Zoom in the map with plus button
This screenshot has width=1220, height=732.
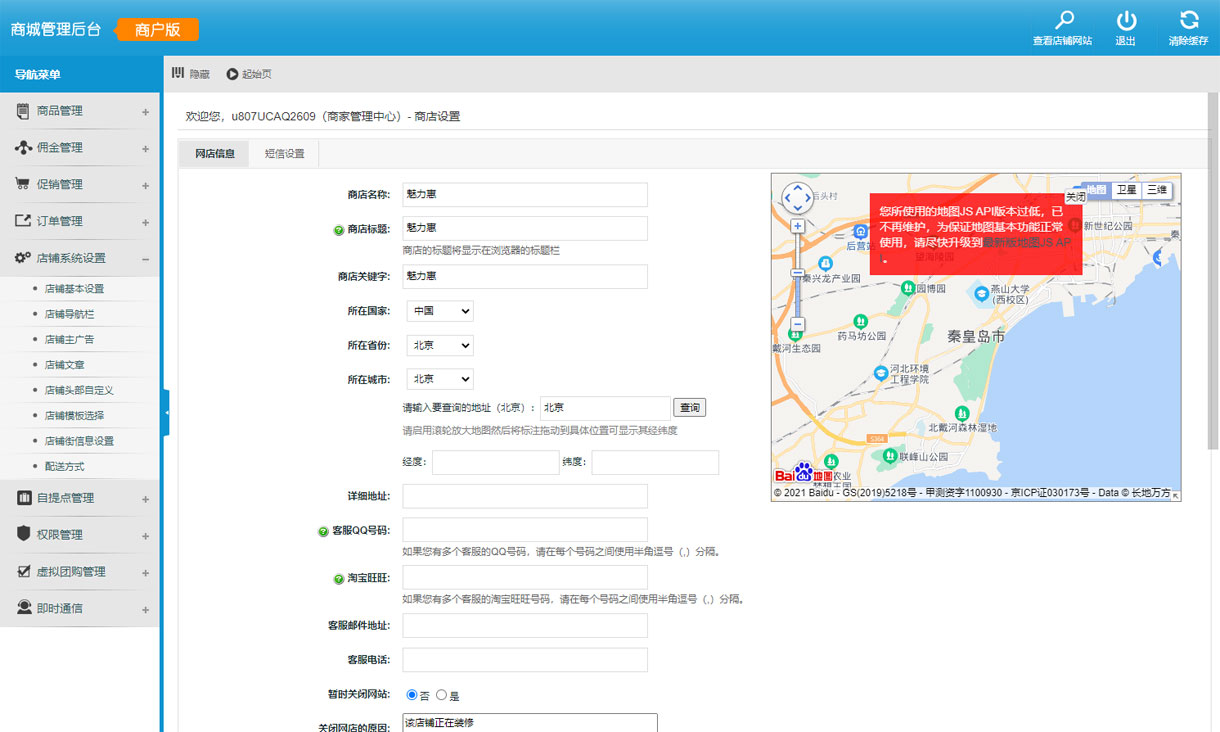(797, 226)
